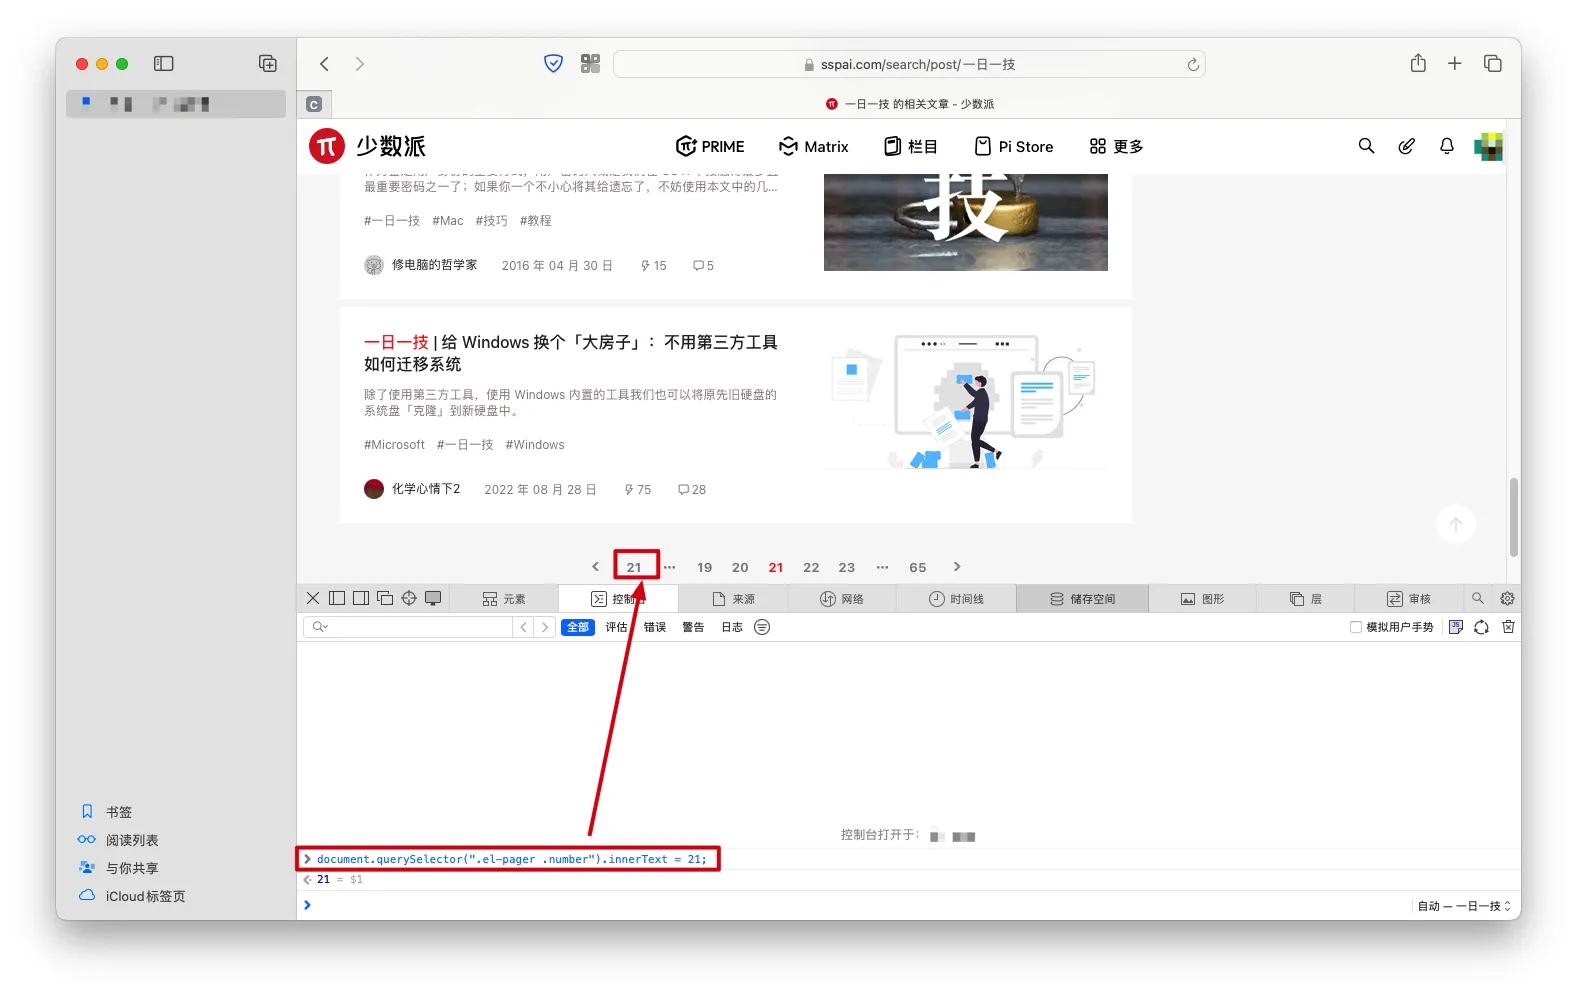Open the Share menu
The width and height of the screenshot is (1577, 994).
click(1418, 63)
